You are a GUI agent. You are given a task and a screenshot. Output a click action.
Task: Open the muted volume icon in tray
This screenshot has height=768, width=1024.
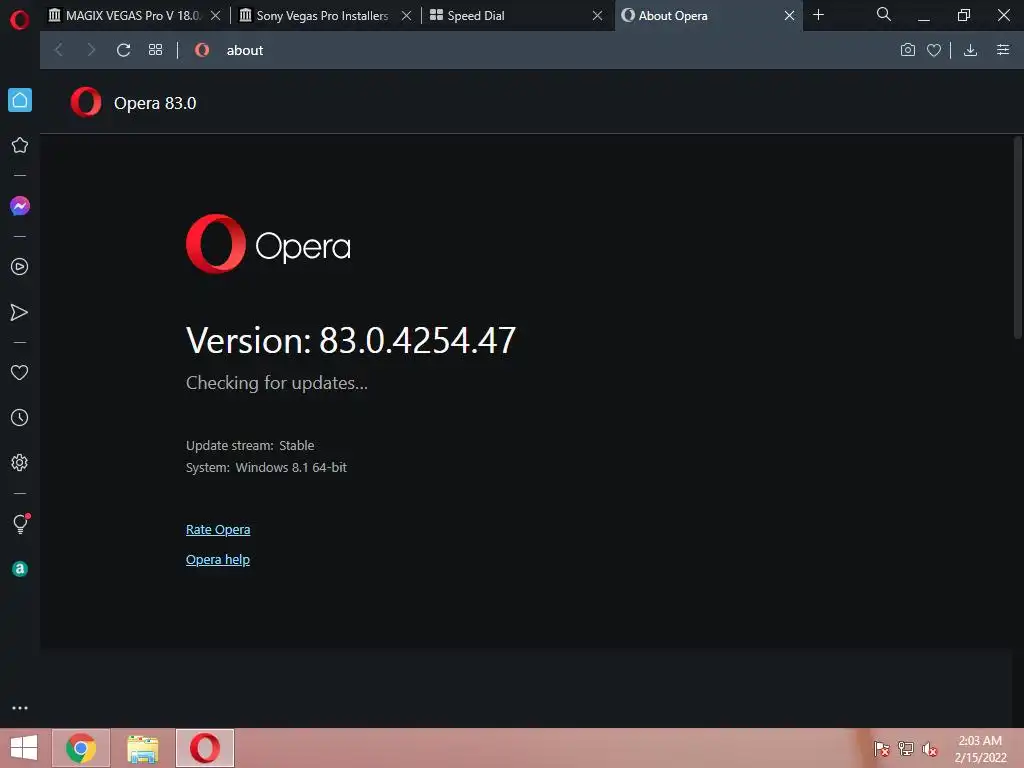coord(930,749)
